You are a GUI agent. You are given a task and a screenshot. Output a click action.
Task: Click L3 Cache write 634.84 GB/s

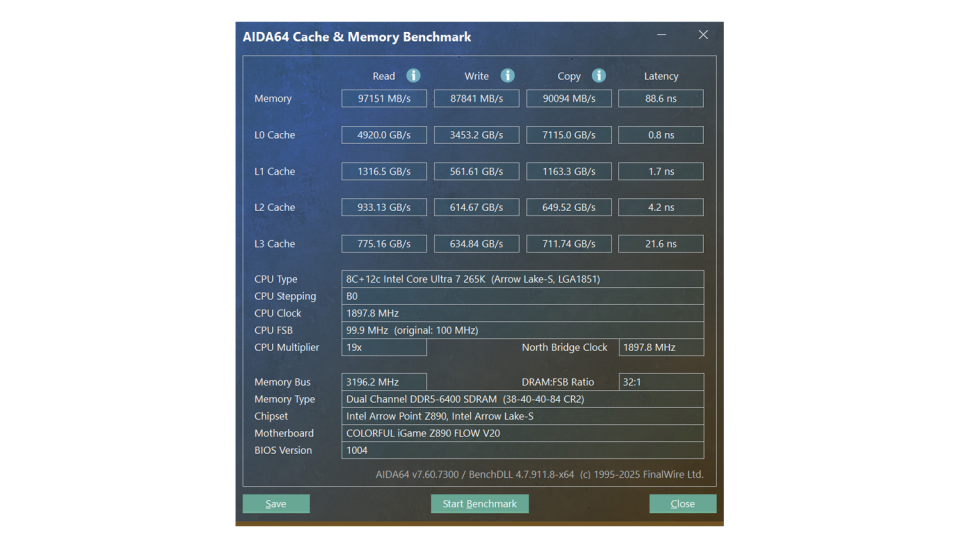476,244
